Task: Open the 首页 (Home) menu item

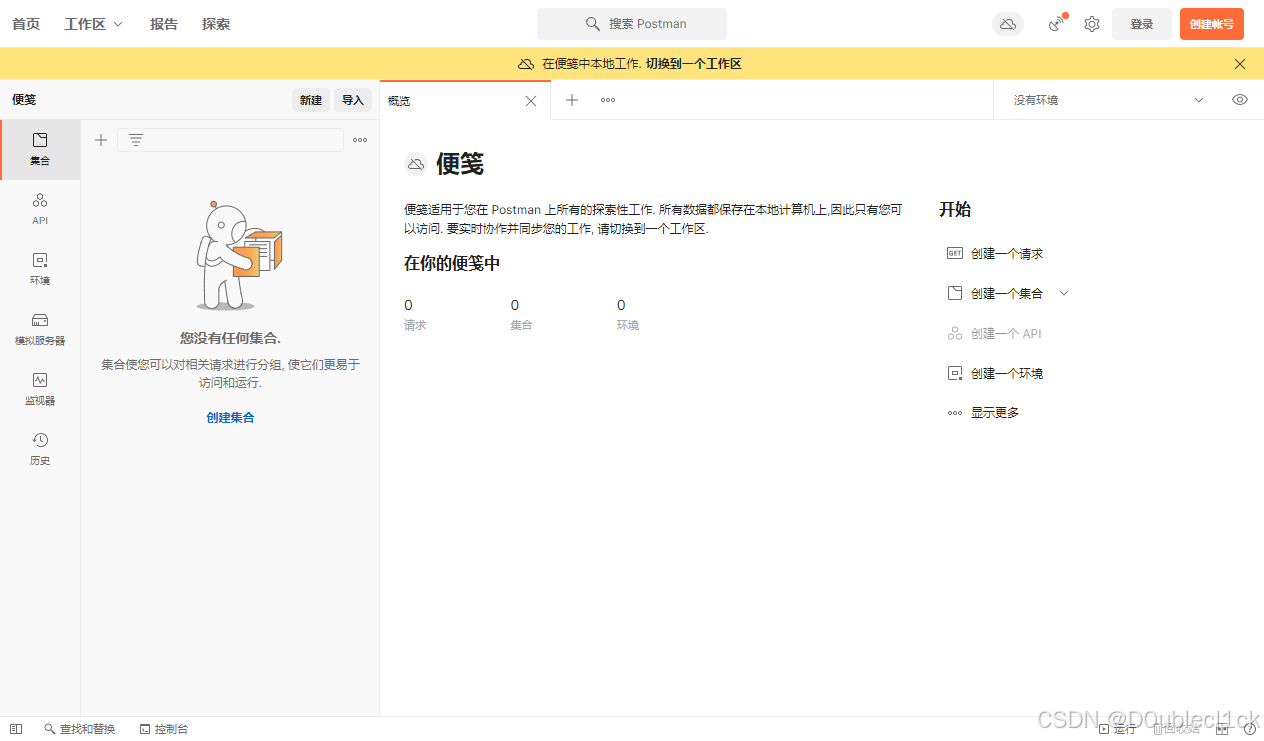Action: point(26,24)
